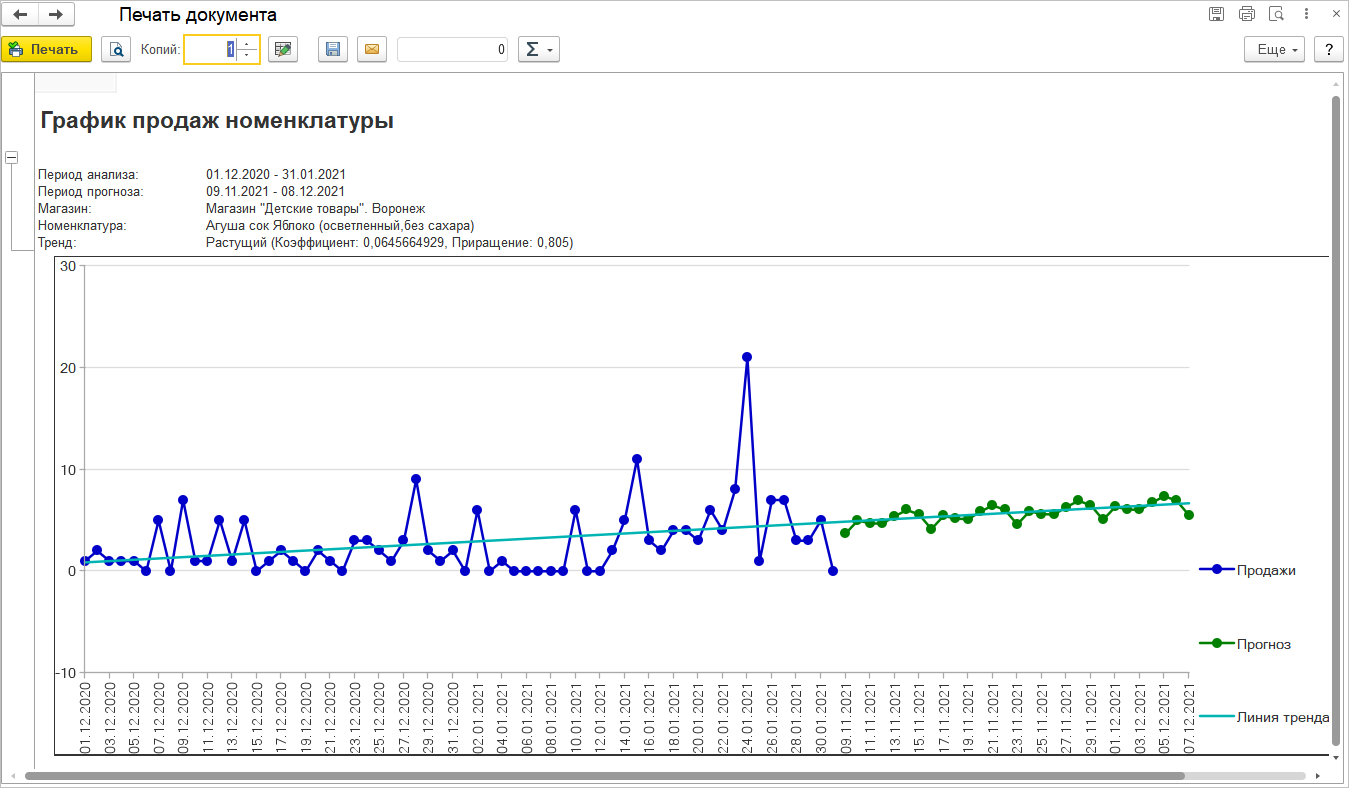Open the Еще dropdown menu
This screenshot has height=788, width=1349.
click(1275, 49)
